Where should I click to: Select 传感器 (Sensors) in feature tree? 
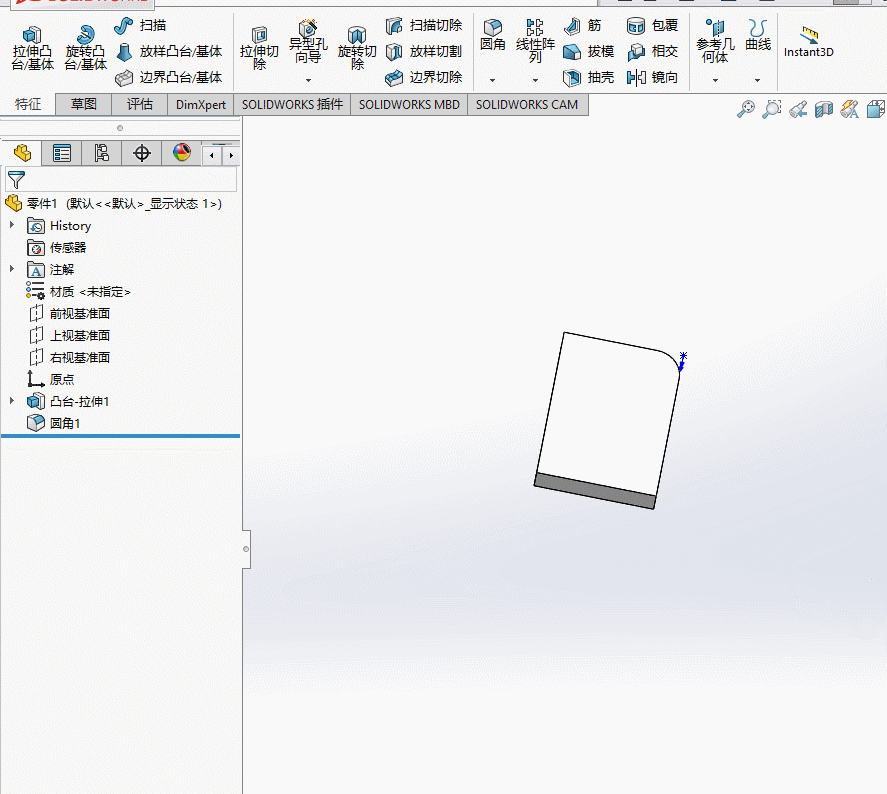(x=57, y=248)
